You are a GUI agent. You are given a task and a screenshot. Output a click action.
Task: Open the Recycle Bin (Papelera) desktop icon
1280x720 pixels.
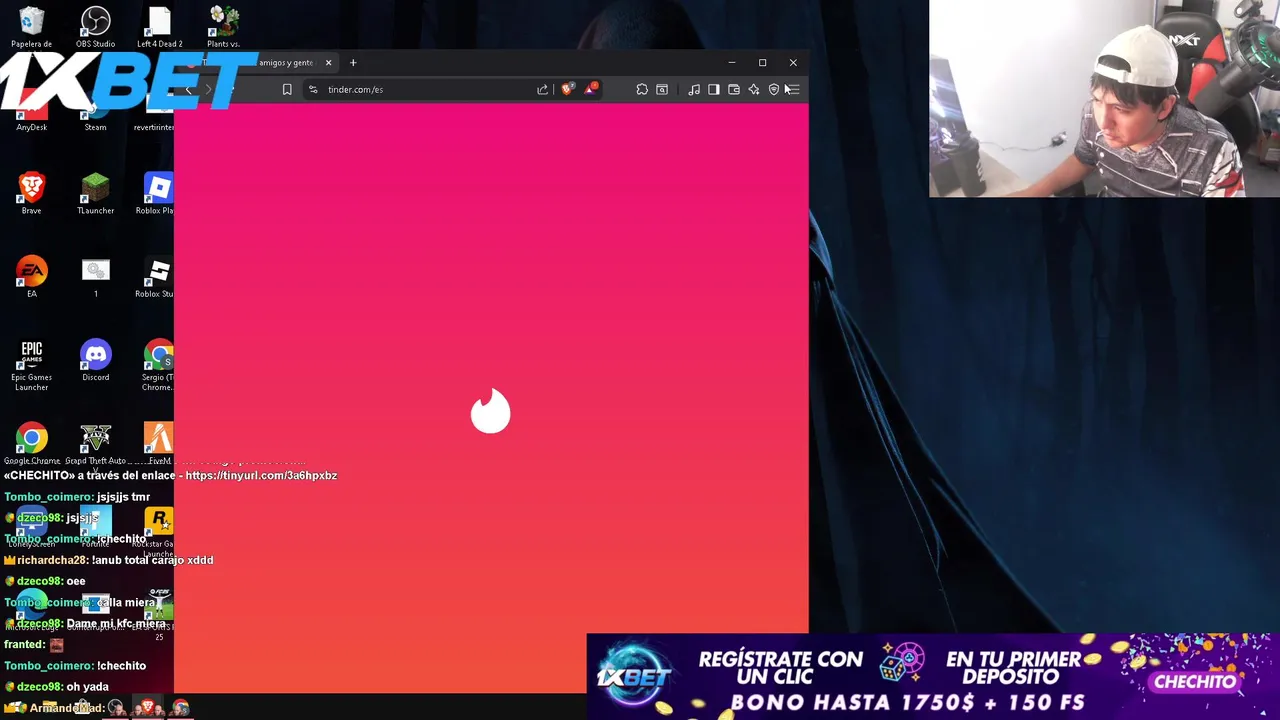point(31,26)
